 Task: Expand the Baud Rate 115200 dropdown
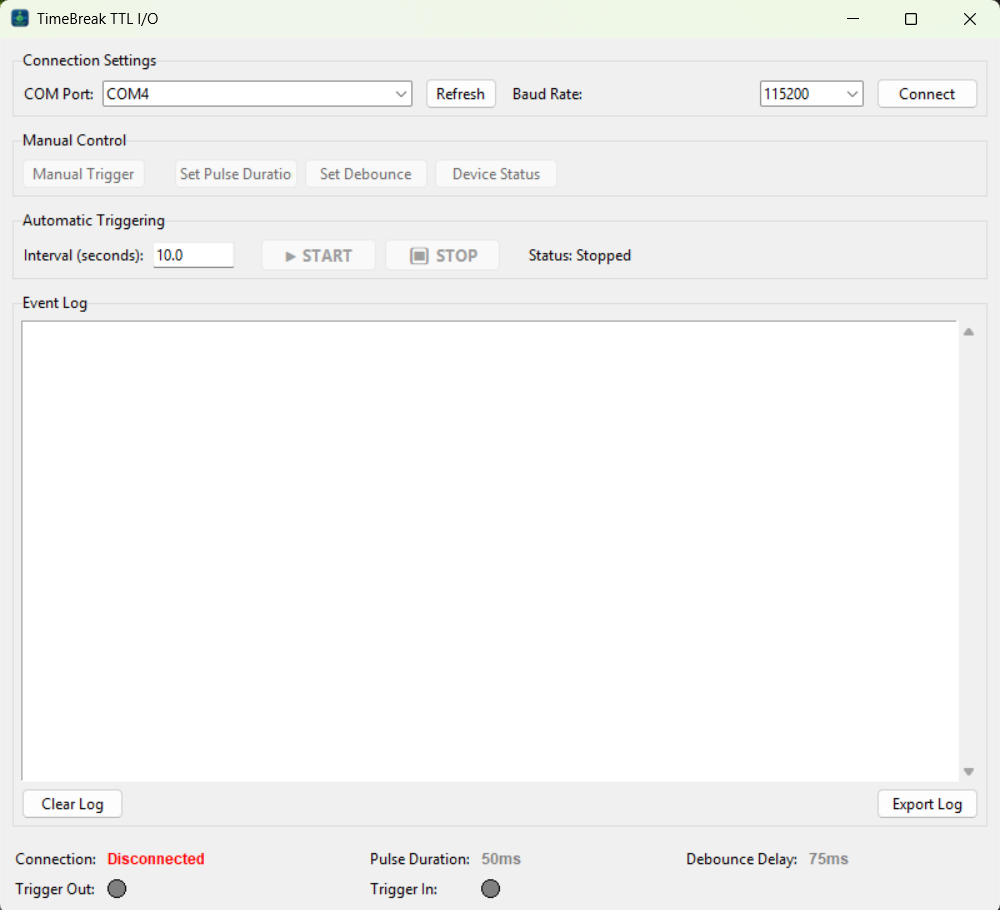click(811, 94)
